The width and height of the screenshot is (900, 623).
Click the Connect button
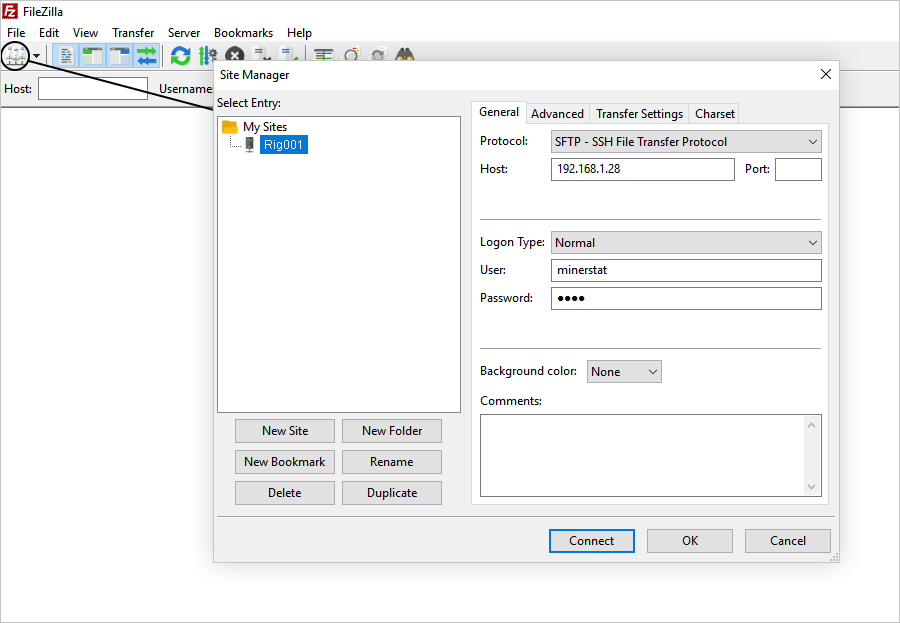pyautogui.click(x=592, y=541)
